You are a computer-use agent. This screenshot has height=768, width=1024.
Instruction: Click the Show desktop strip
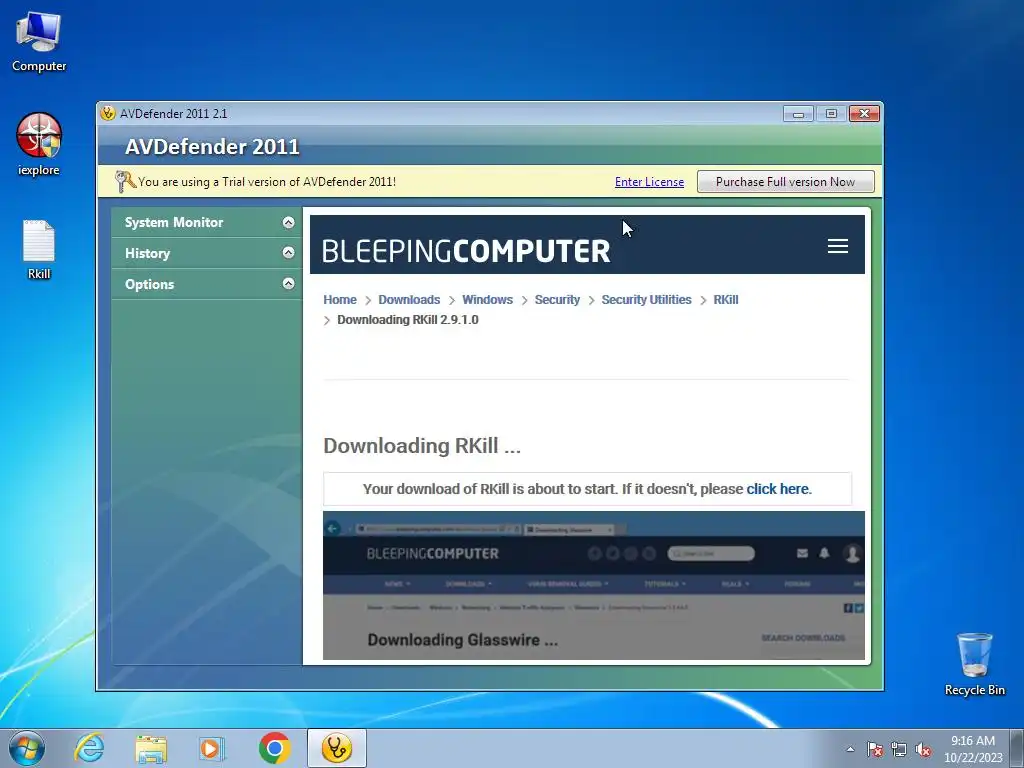click(x=1018, y=748)
